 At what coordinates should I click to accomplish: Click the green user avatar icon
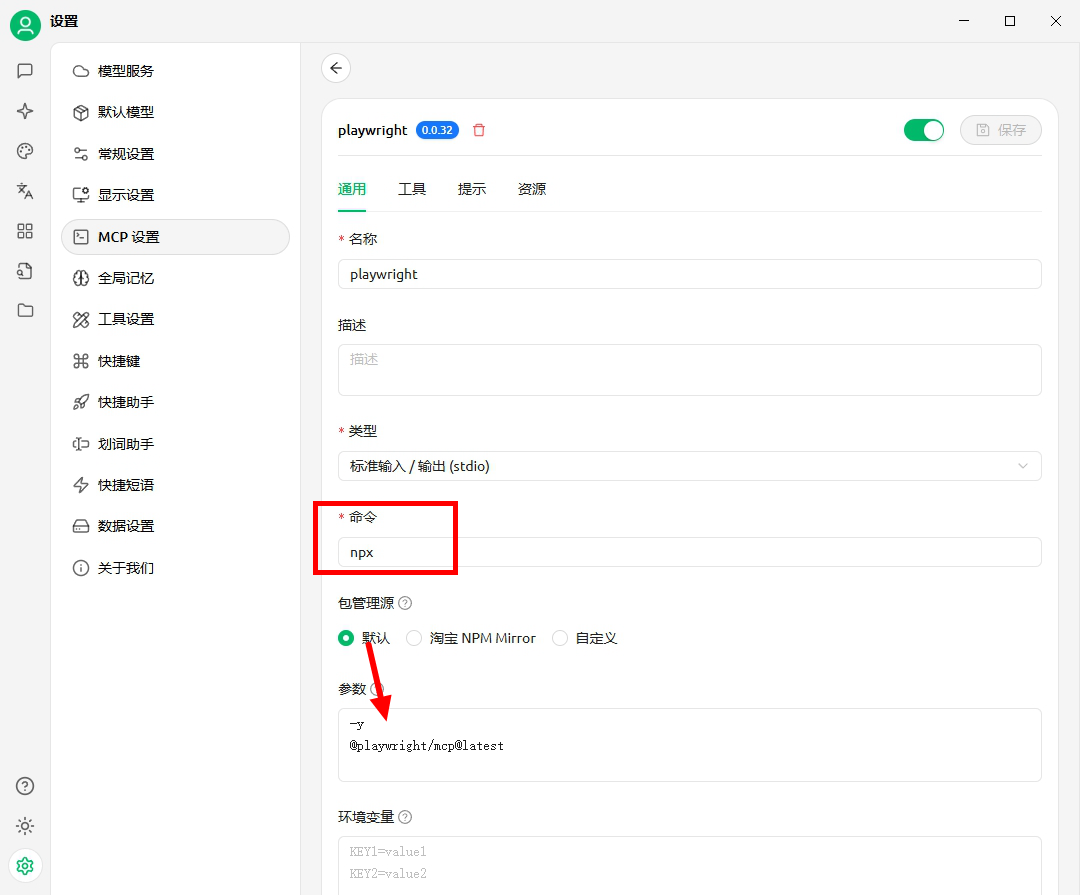pyautogui.click(x=25, y=25)
